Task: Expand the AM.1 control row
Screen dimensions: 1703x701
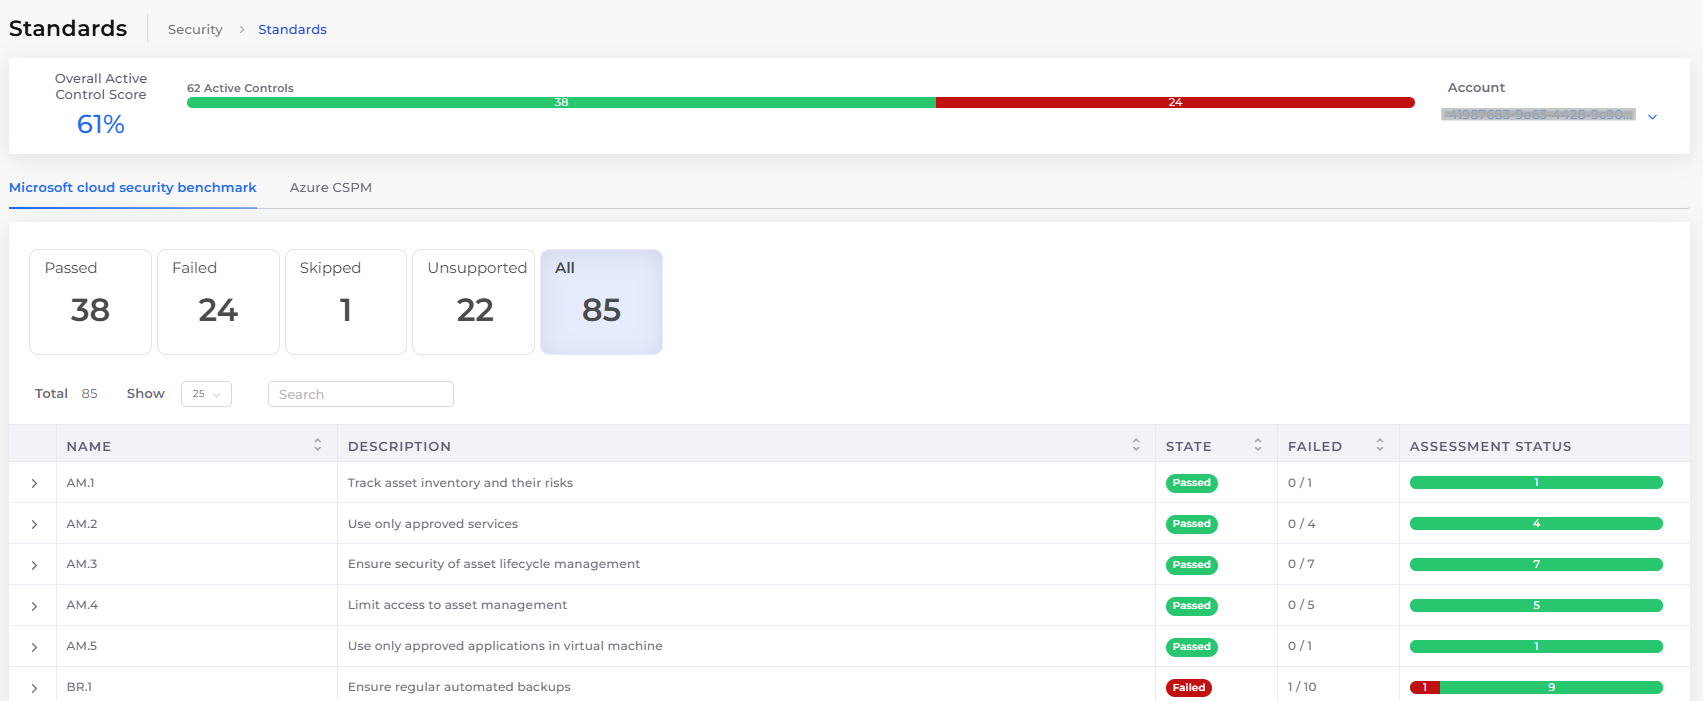Action: [34, 483]
